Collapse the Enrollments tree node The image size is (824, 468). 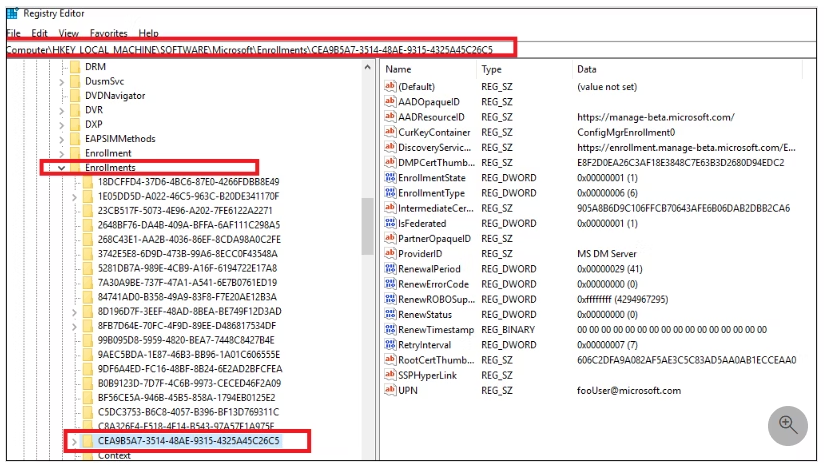point(61,168)
